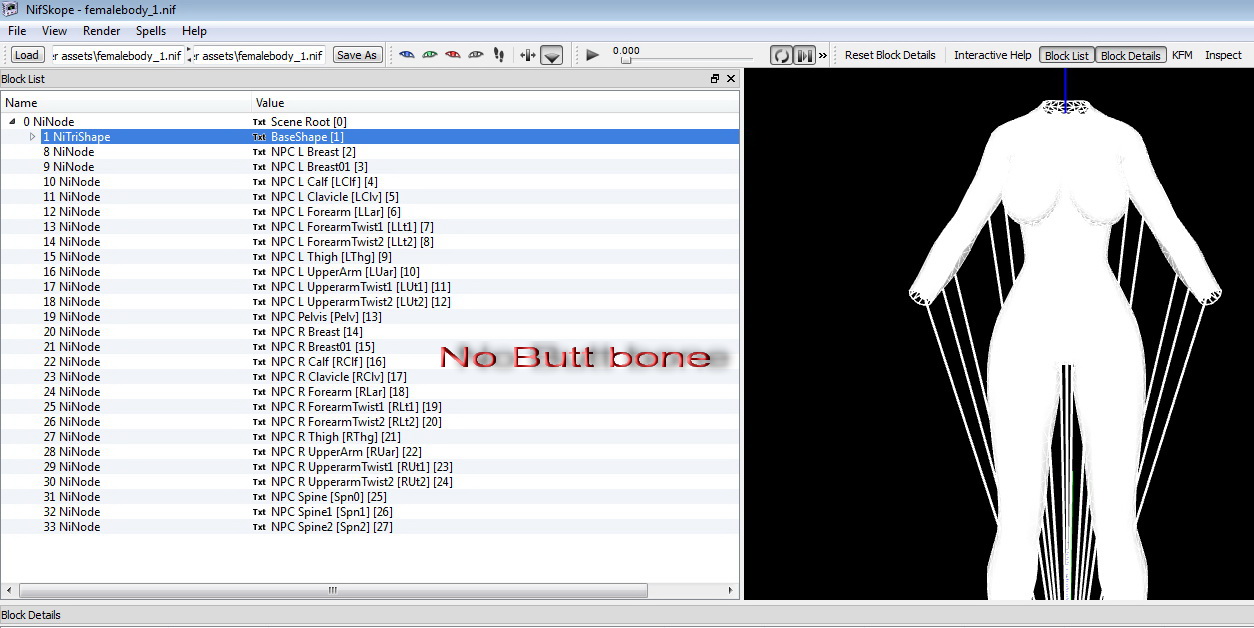Image resolution: width=1254 pixels, height=628 pixels.
Task: Click the flip view arrows icon
Action: [x=528, y=55]
